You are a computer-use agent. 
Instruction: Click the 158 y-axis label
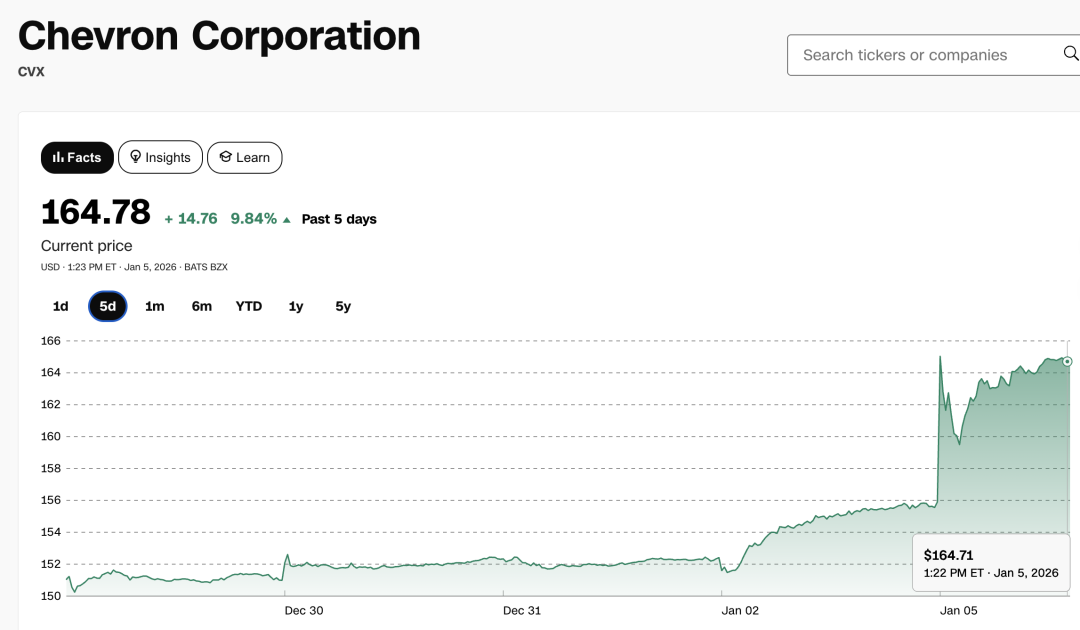[51, 468]
